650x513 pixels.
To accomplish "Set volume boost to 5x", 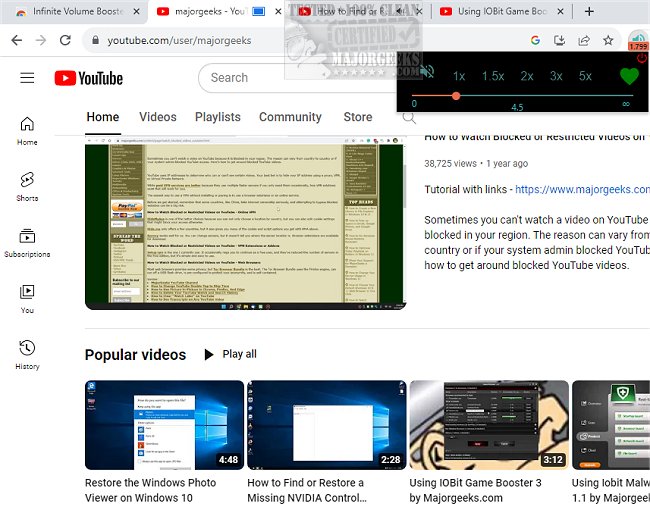I will pyautogui.click(x=585, y=76).
